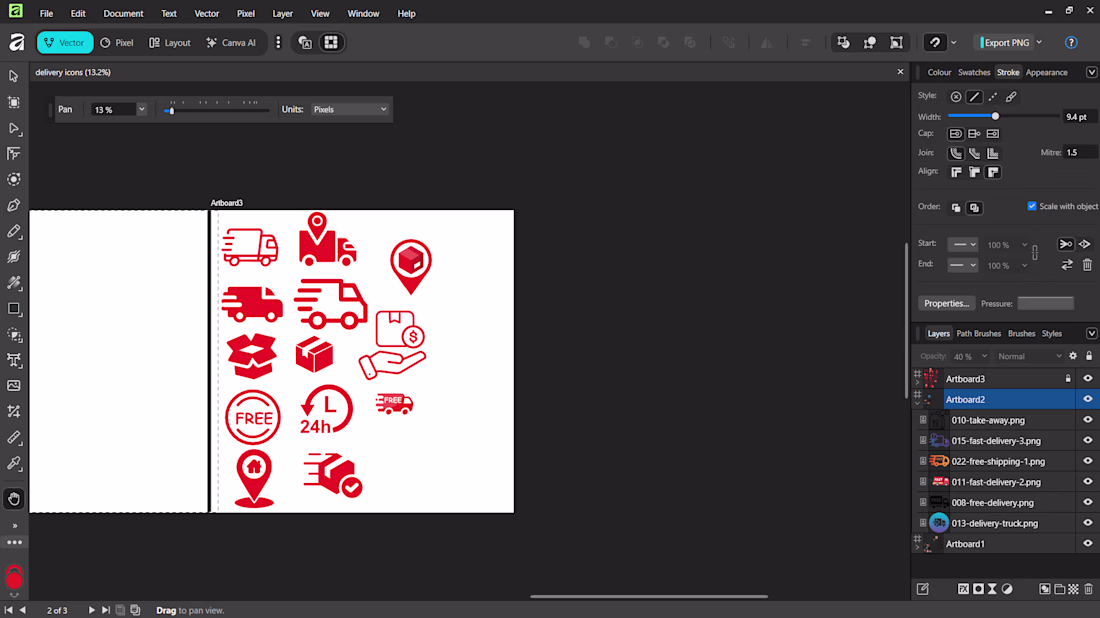Hide the 008-free-delivery.png layer
Viewport: 1100px width, 618px height.
coord(1087,502)
